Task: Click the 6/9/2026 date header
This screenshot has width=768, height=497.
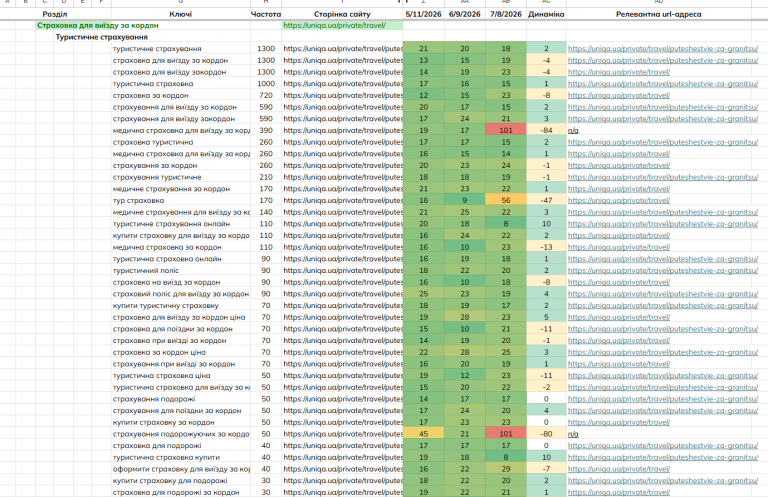Action: point(465,14)
